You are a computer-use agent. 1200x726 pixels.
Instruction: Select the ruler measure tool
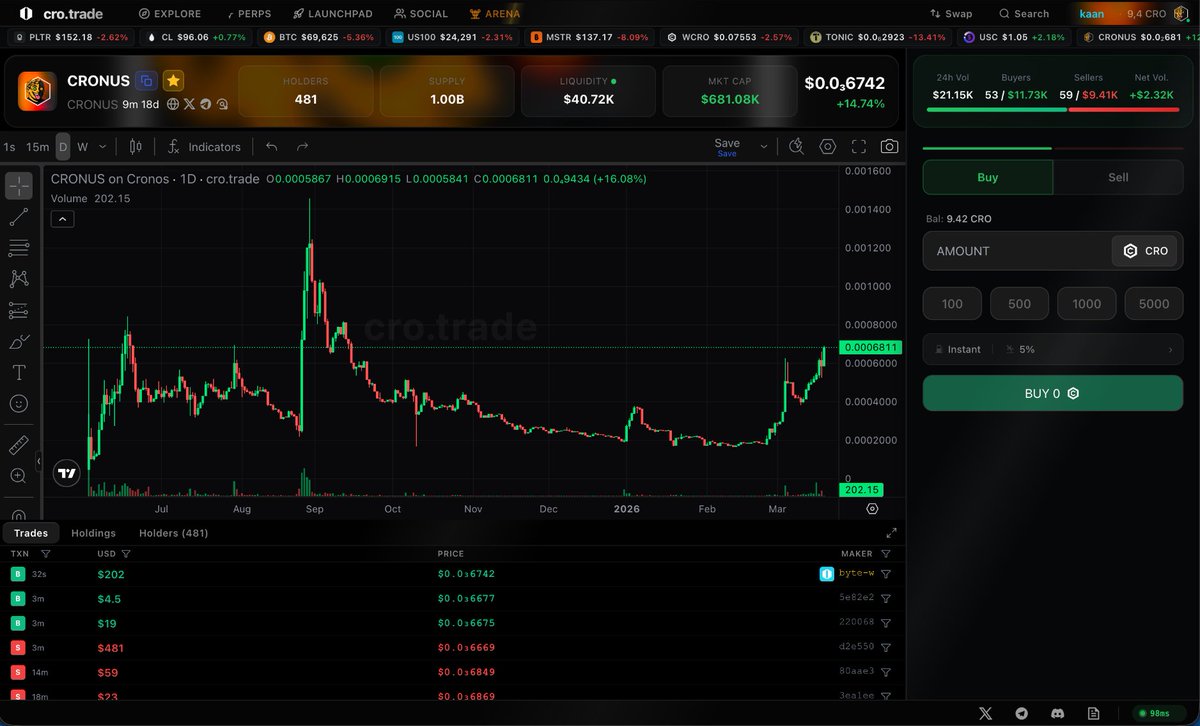[19, 445]
